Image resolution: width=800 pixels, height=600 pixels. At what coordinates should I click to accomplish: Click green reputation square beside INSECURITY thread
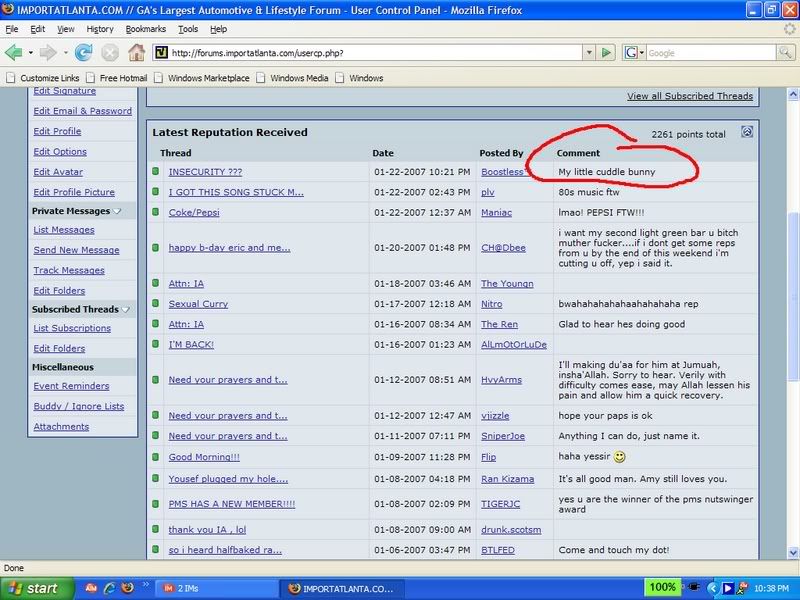coord(156,172)
